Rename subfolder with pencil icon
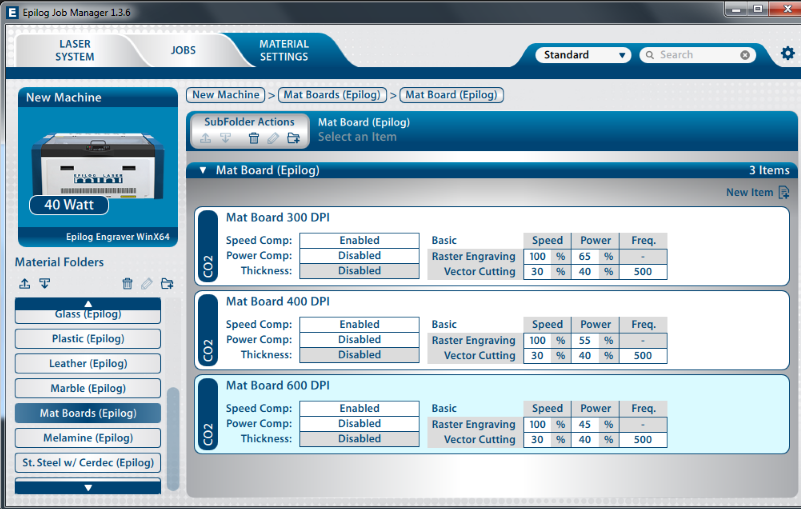 pos(273,138)
